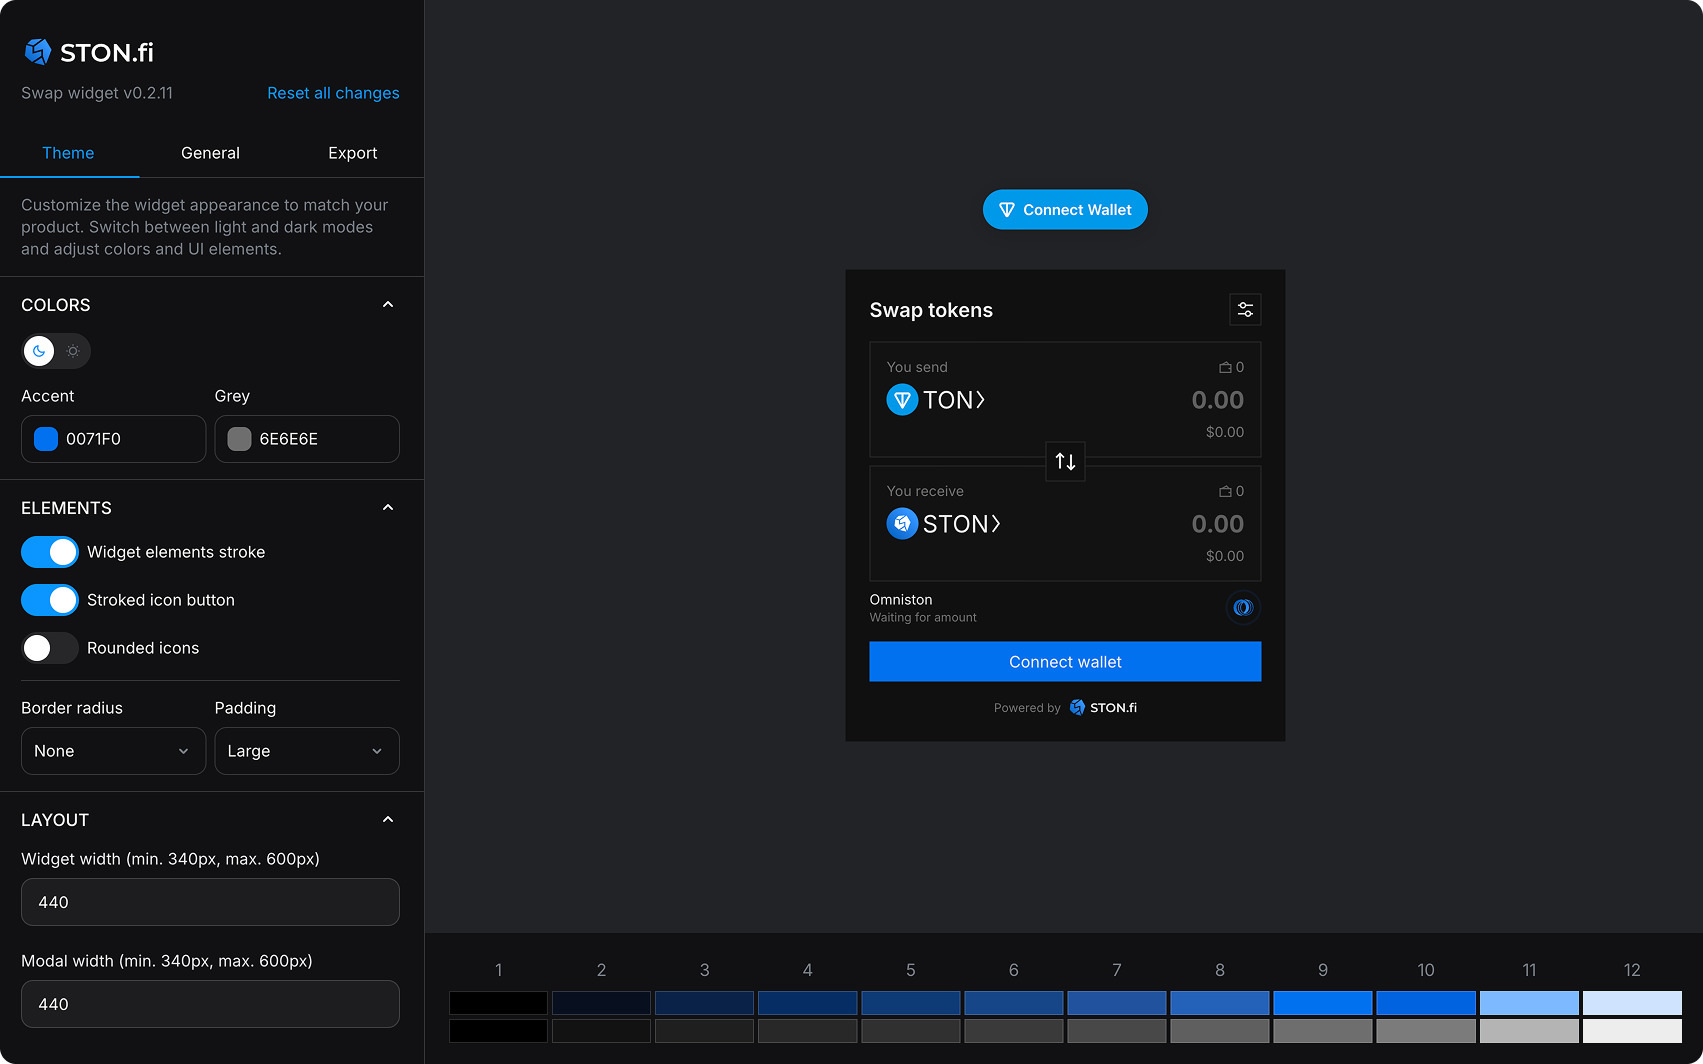Open the Padding dropdown
The height and width of the screenshot is (1064, 1703).
[306, 751]
